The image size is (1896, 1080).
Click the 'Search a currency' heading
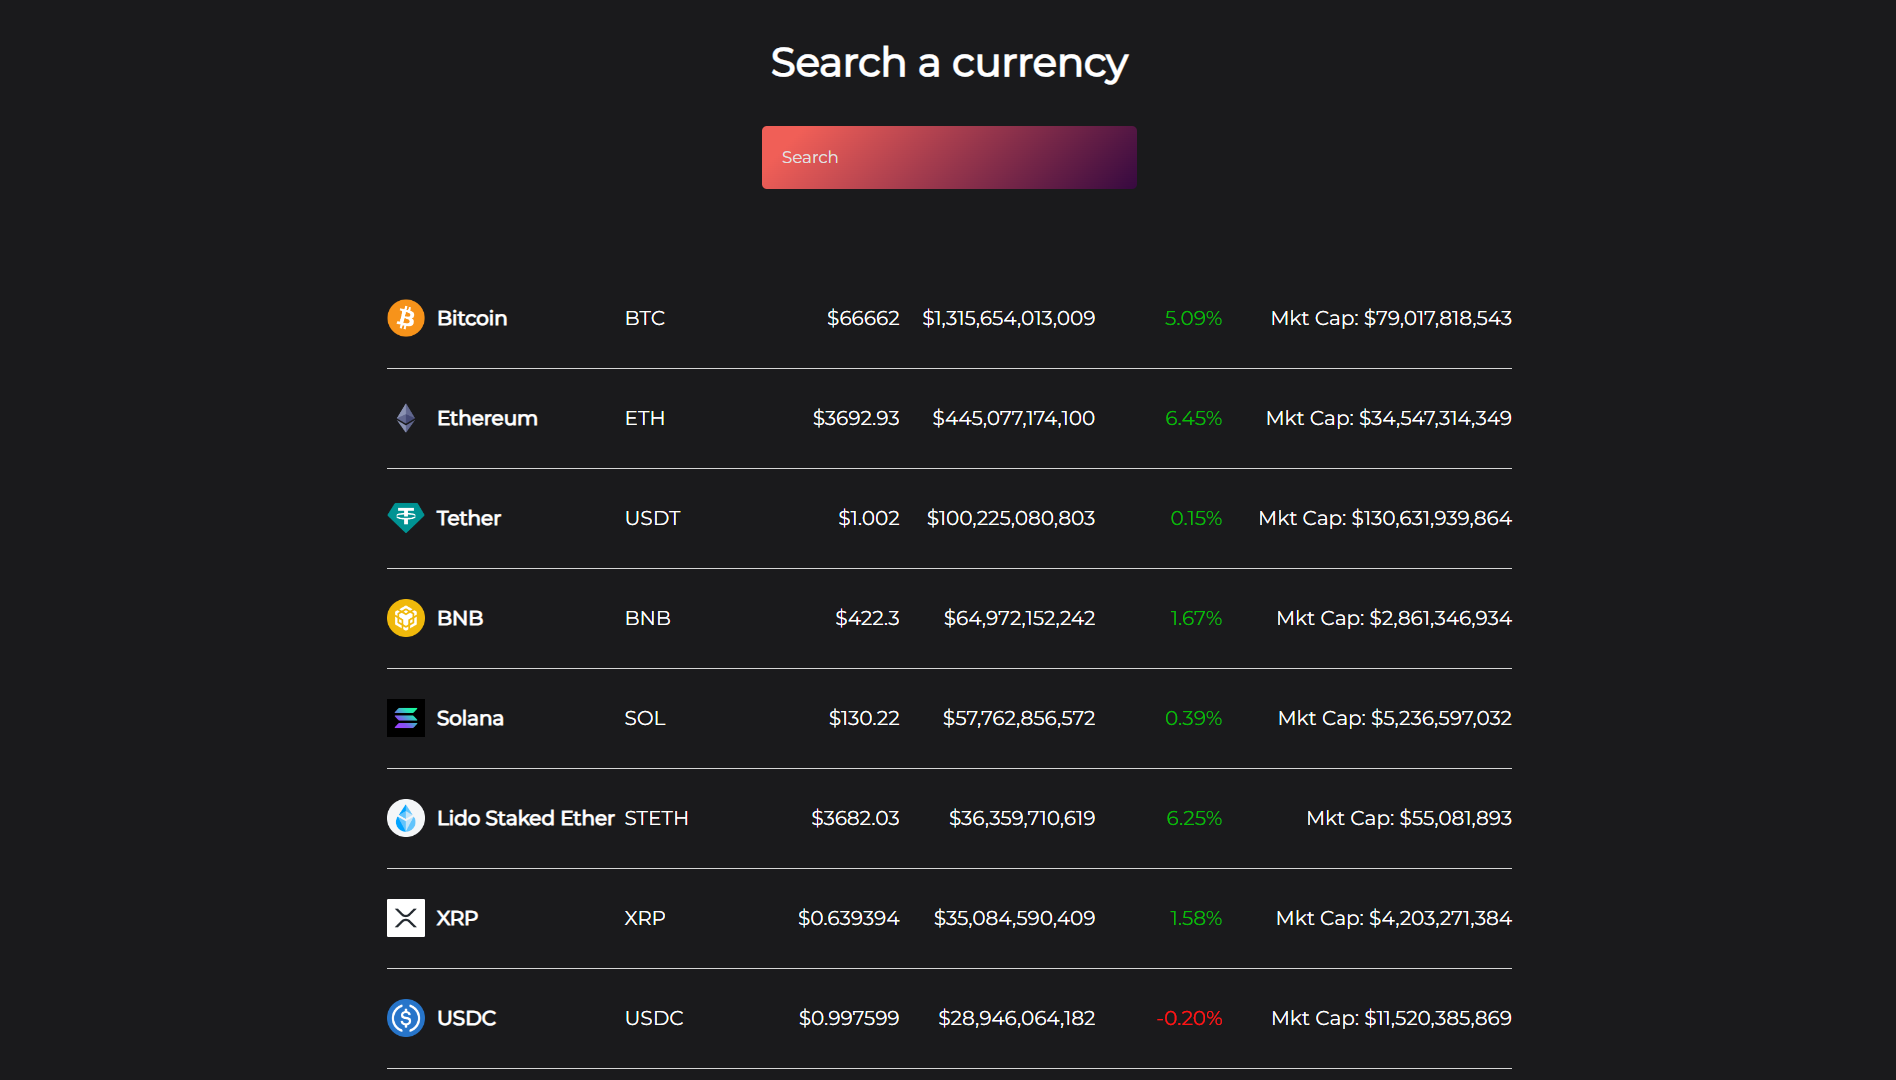(949, 63)
